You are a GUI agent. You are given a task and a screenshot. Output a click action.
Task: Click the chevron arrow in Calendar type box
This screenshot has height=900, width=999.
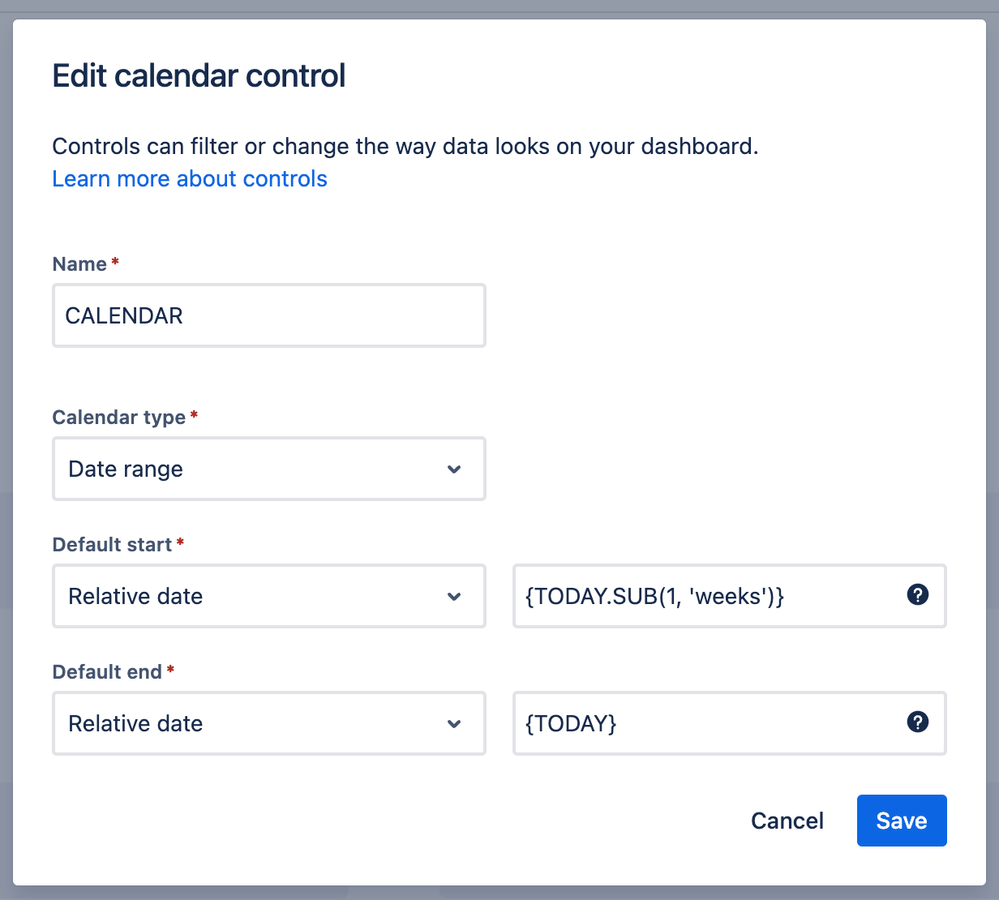coord(454,469)
